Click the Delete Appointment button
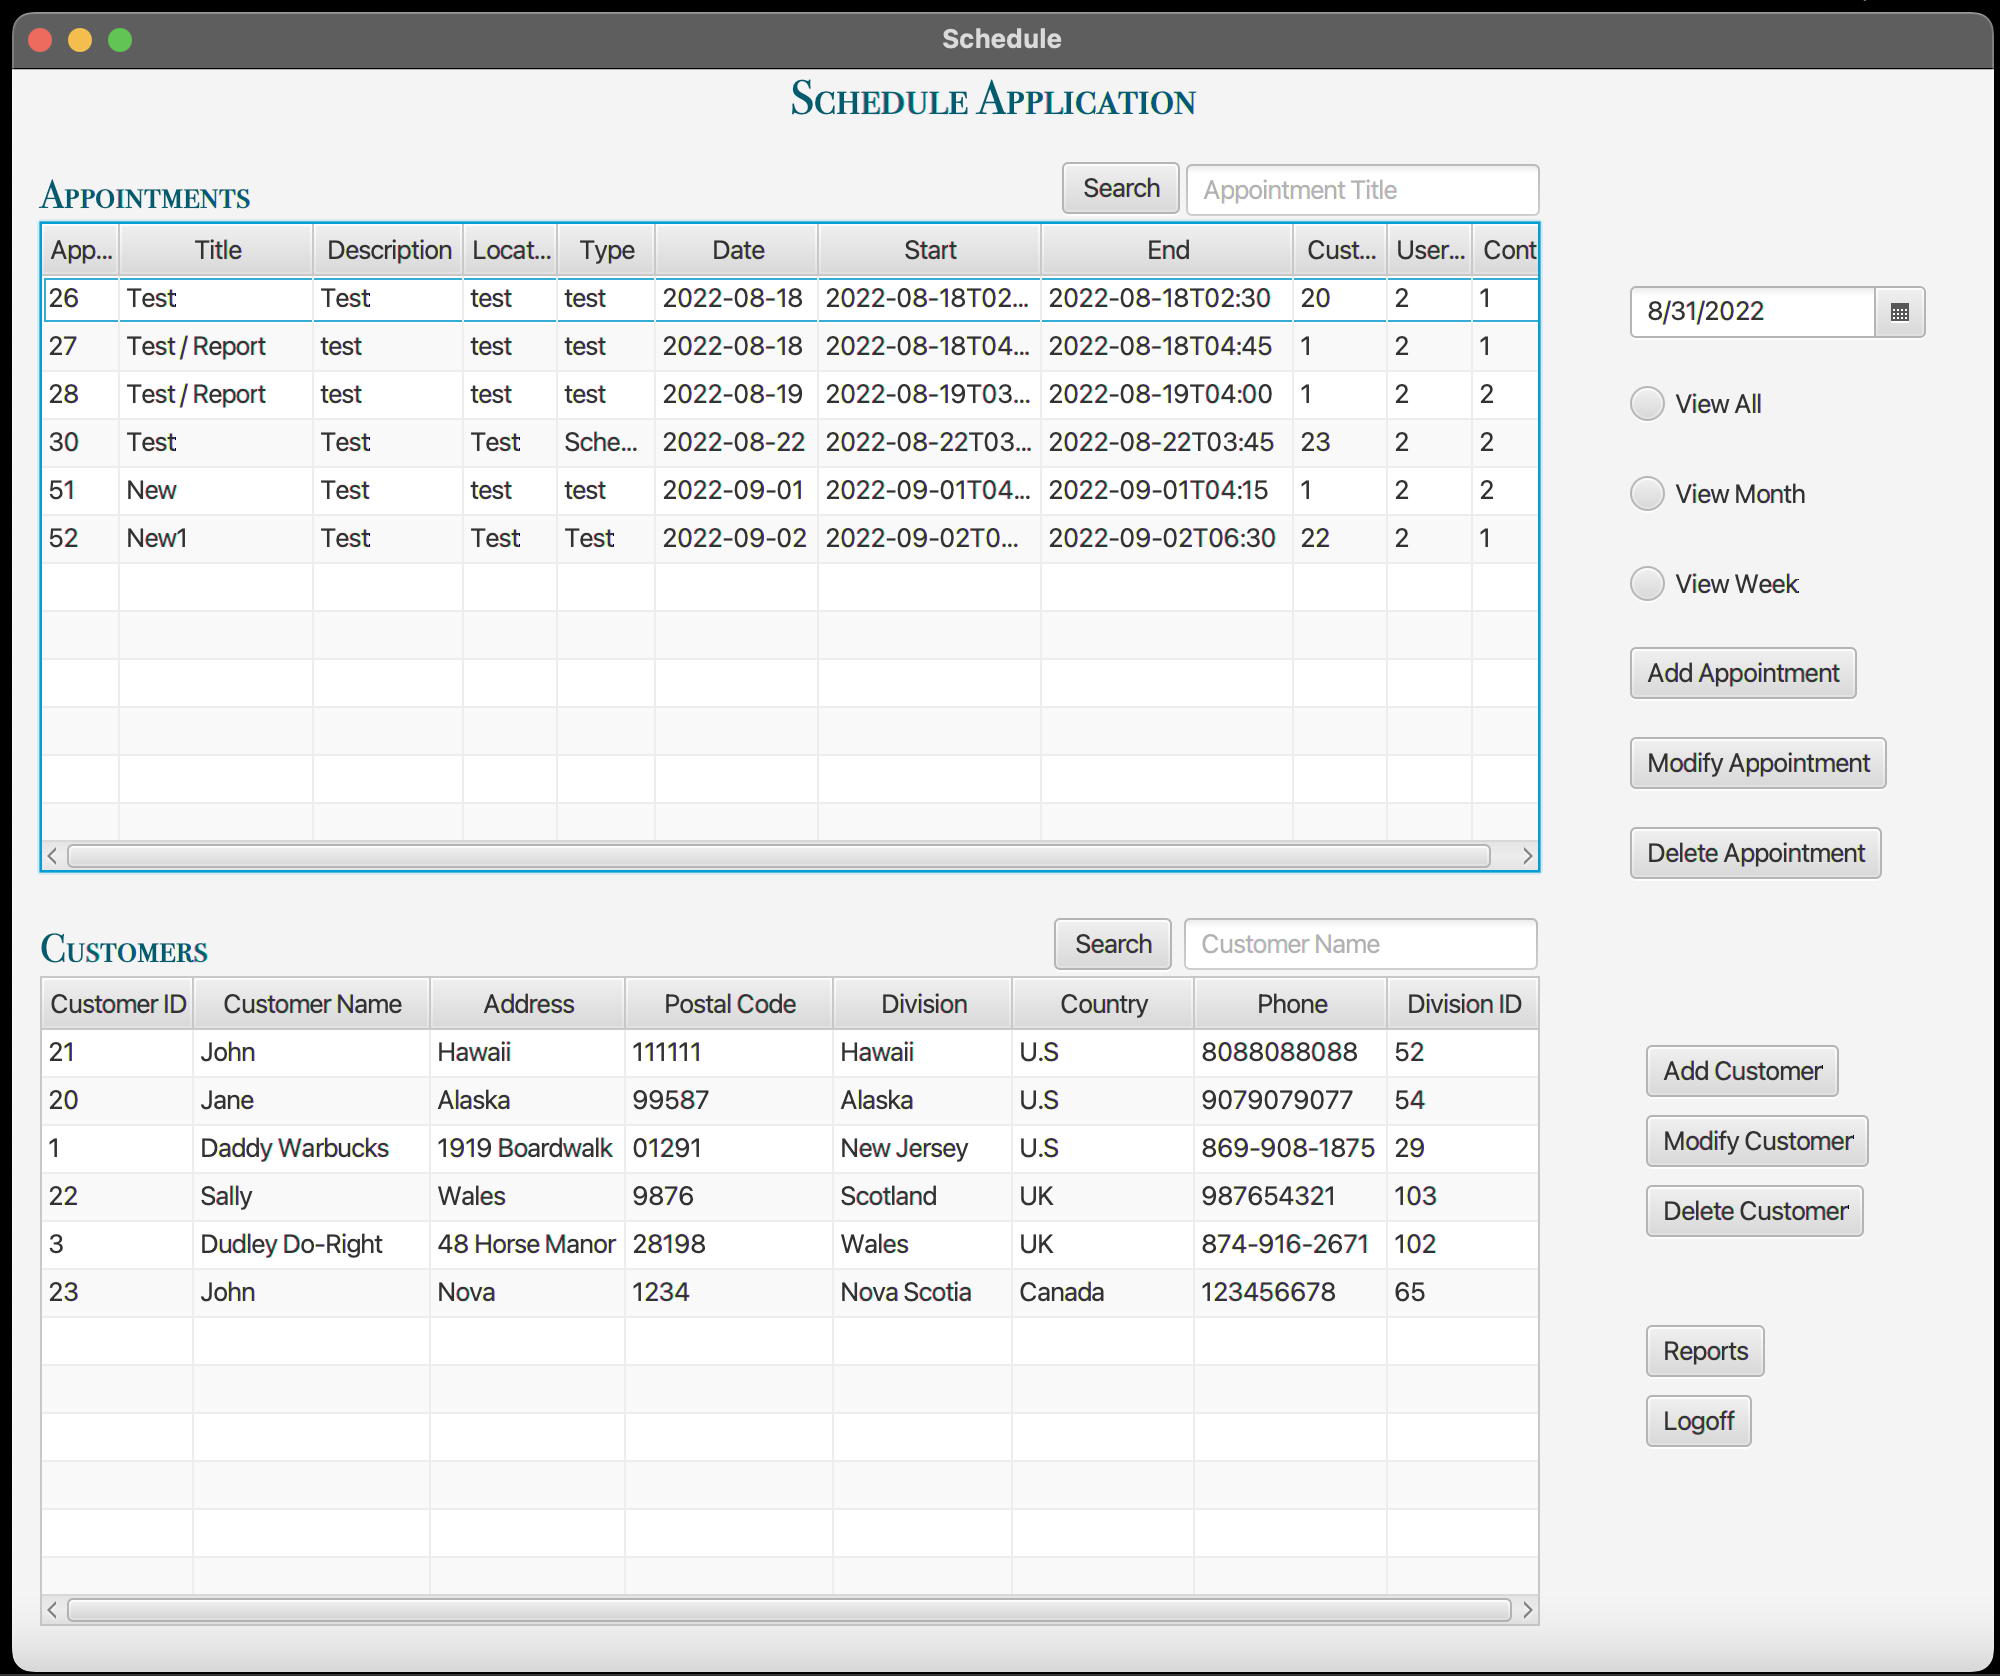Image resolution: width=2000 pixels, height=1676 pixels. (1755, 853)
